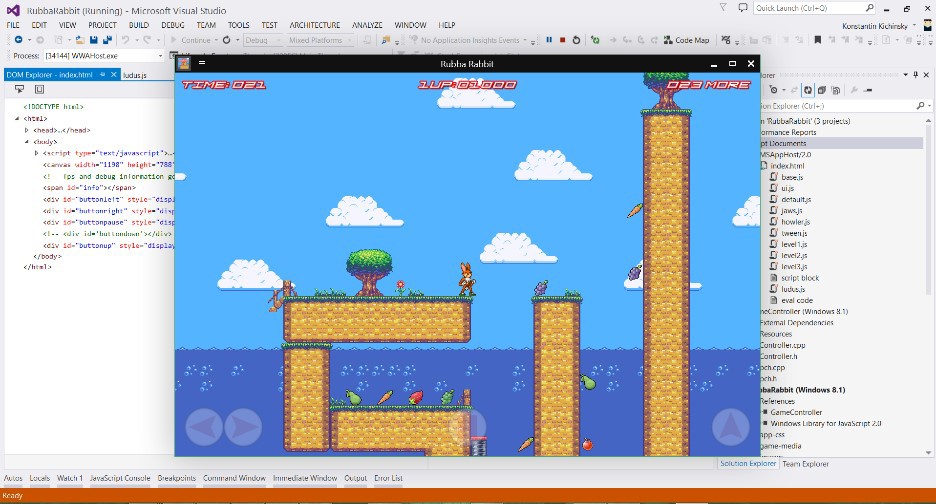Select the canvas element line in DOM Explorer
The height and width of the screenshot is (504, 936).
[108, 164]
